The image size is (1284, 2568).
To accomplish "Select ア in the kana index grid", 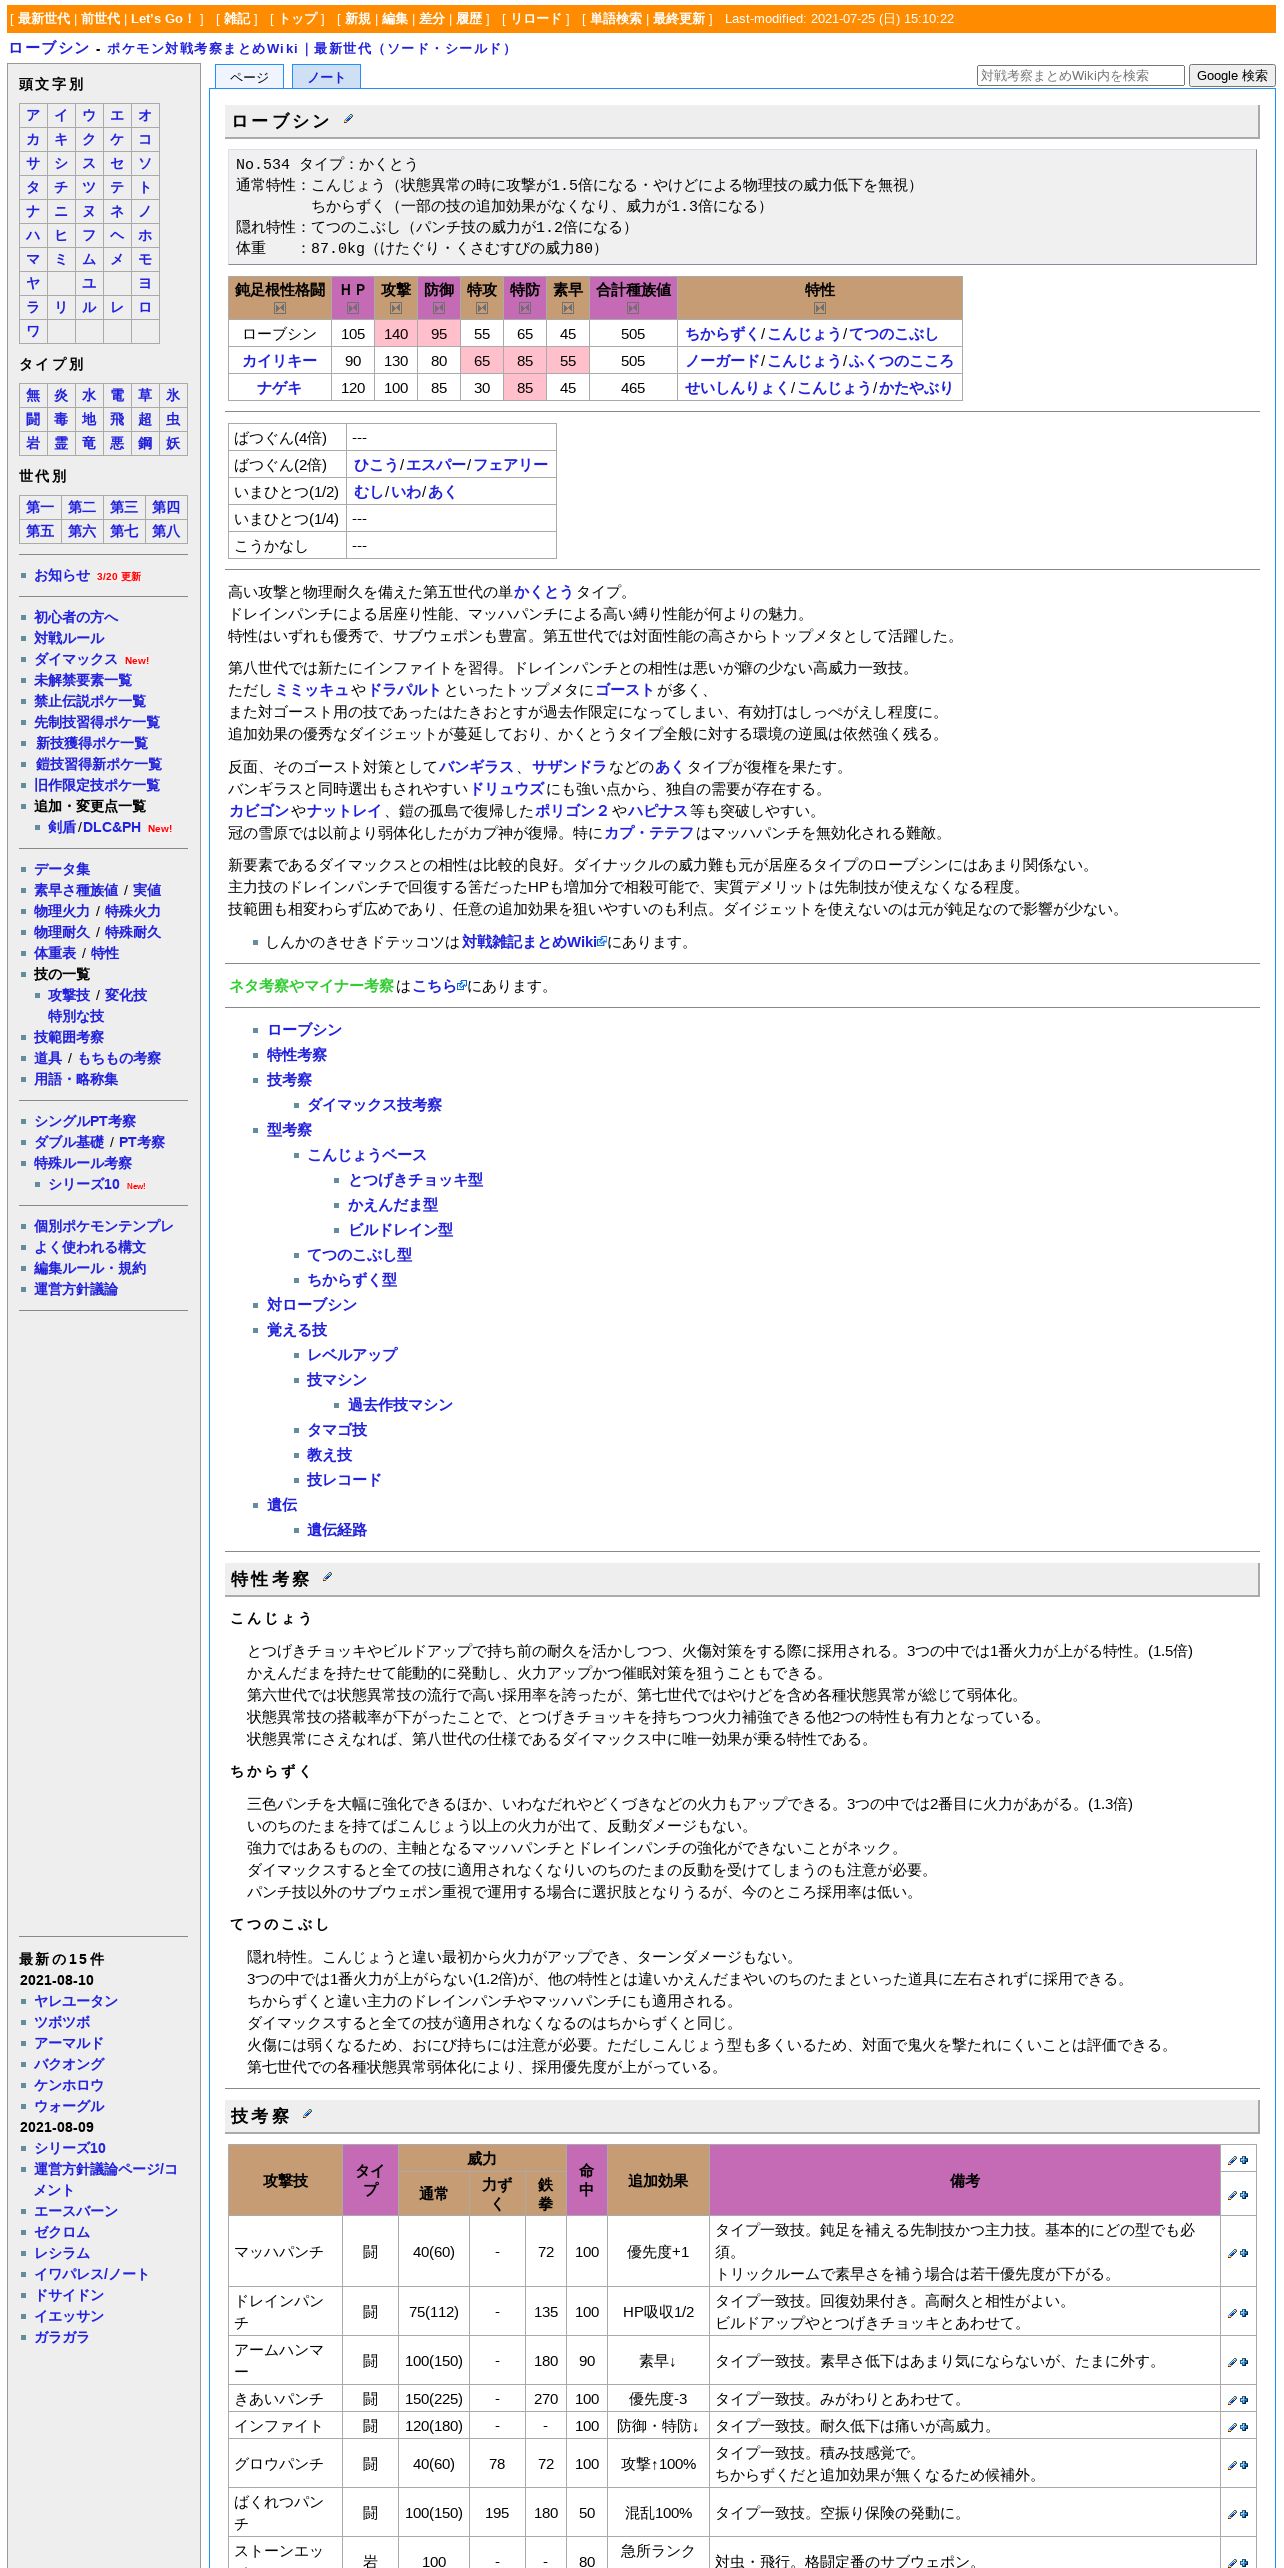I will (33, 115).
